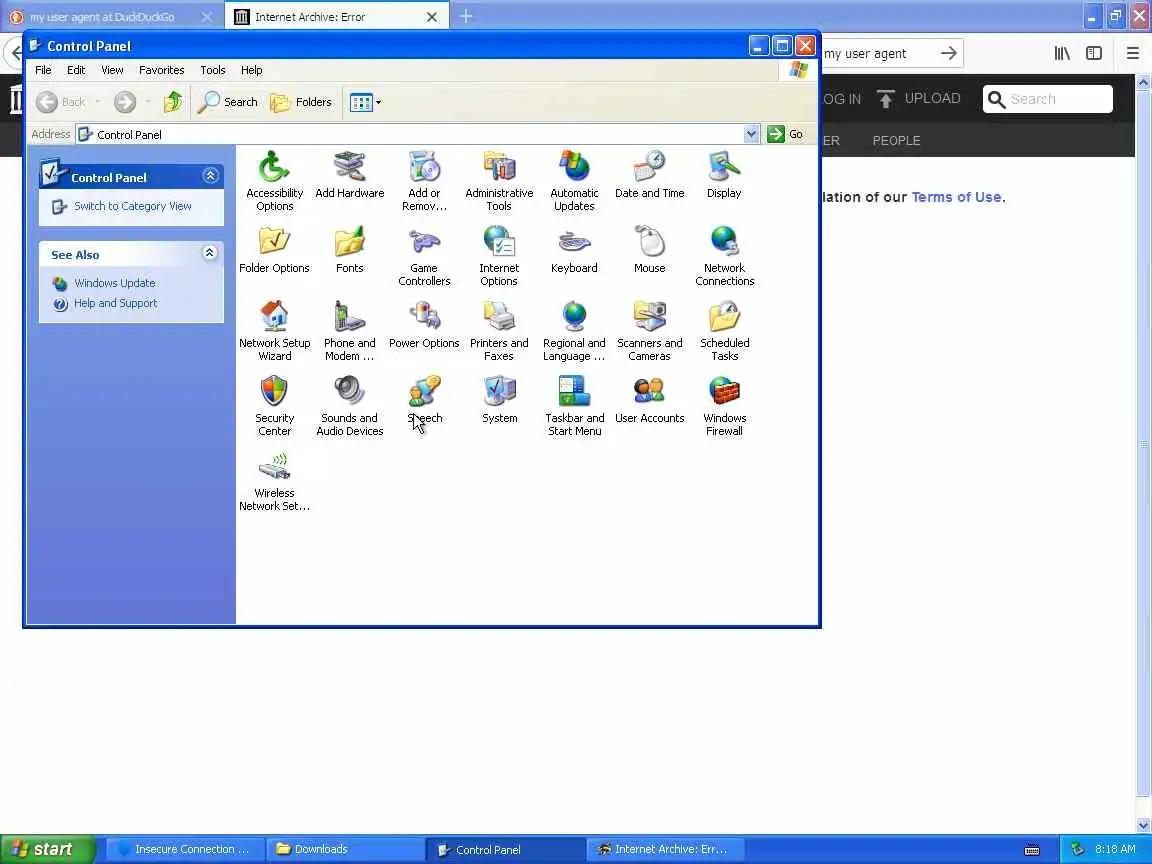Click the Start button
The height and width of the screenshot is (864, 1152).
tap(48, 849)
